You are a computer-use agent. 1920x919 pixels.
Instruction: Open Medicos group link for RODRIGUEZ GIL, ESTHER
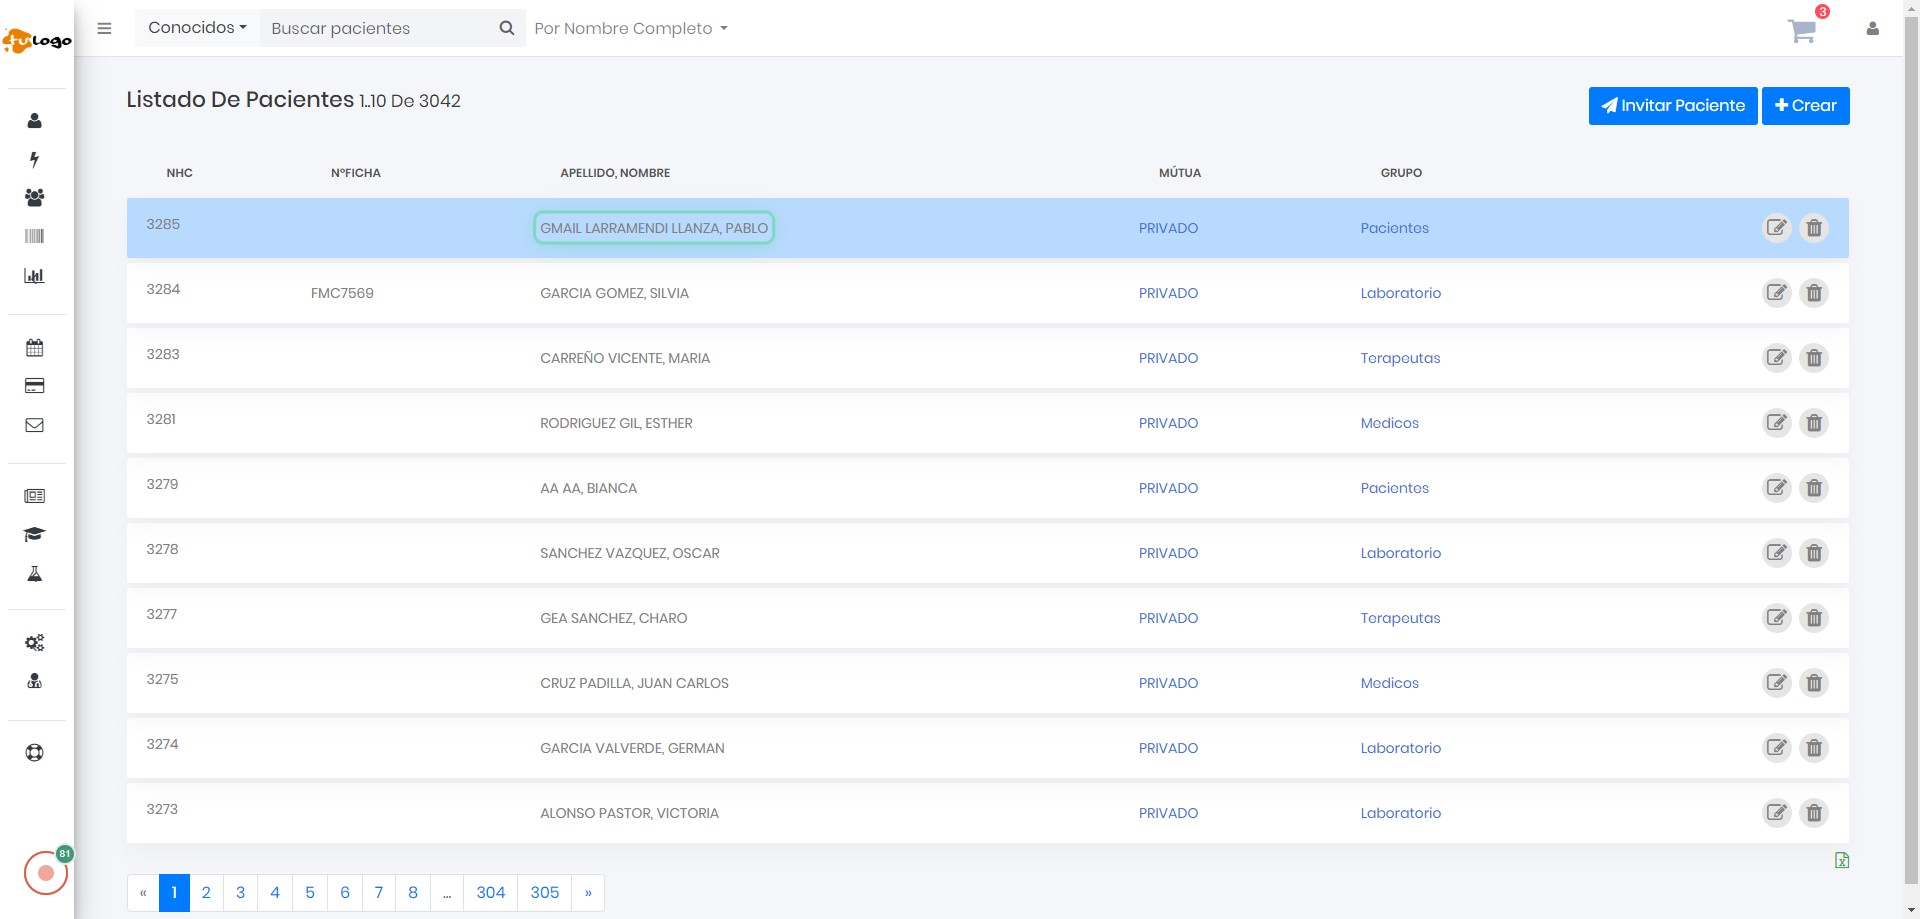tap(1389, 423)
